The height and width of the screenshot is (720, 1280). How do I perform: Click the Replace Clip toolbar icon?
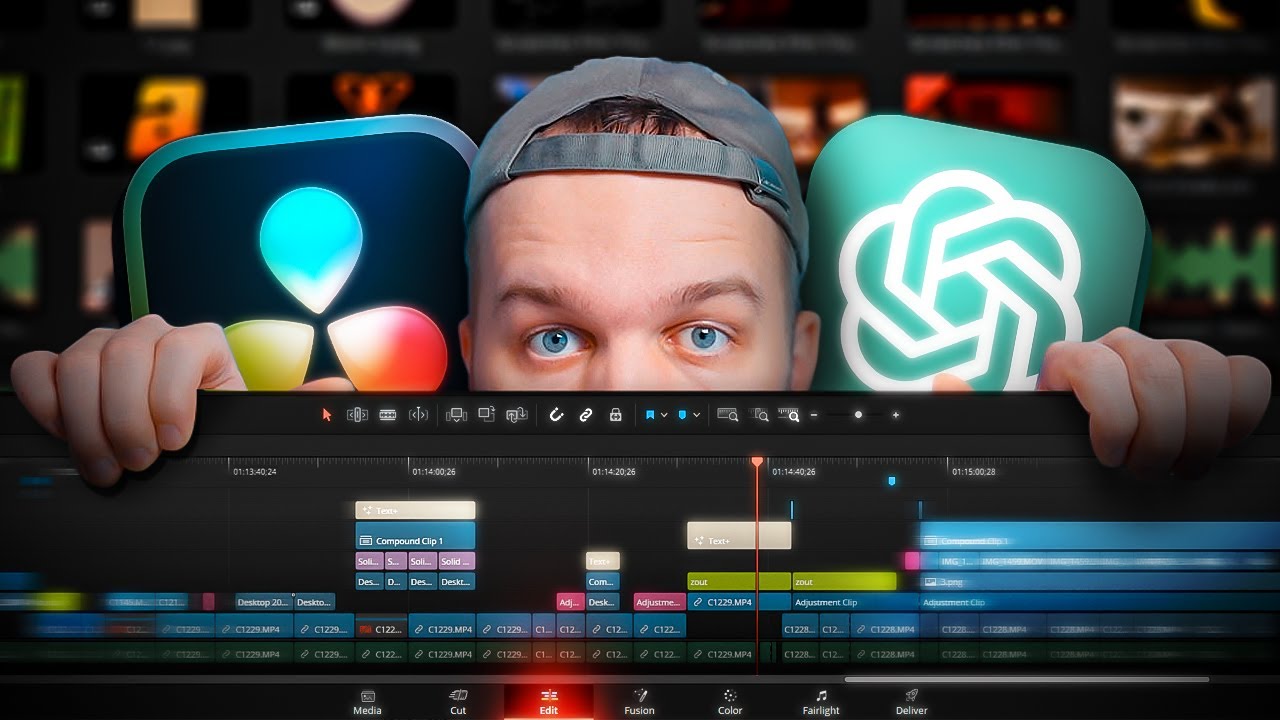click(x=517, y=415)
